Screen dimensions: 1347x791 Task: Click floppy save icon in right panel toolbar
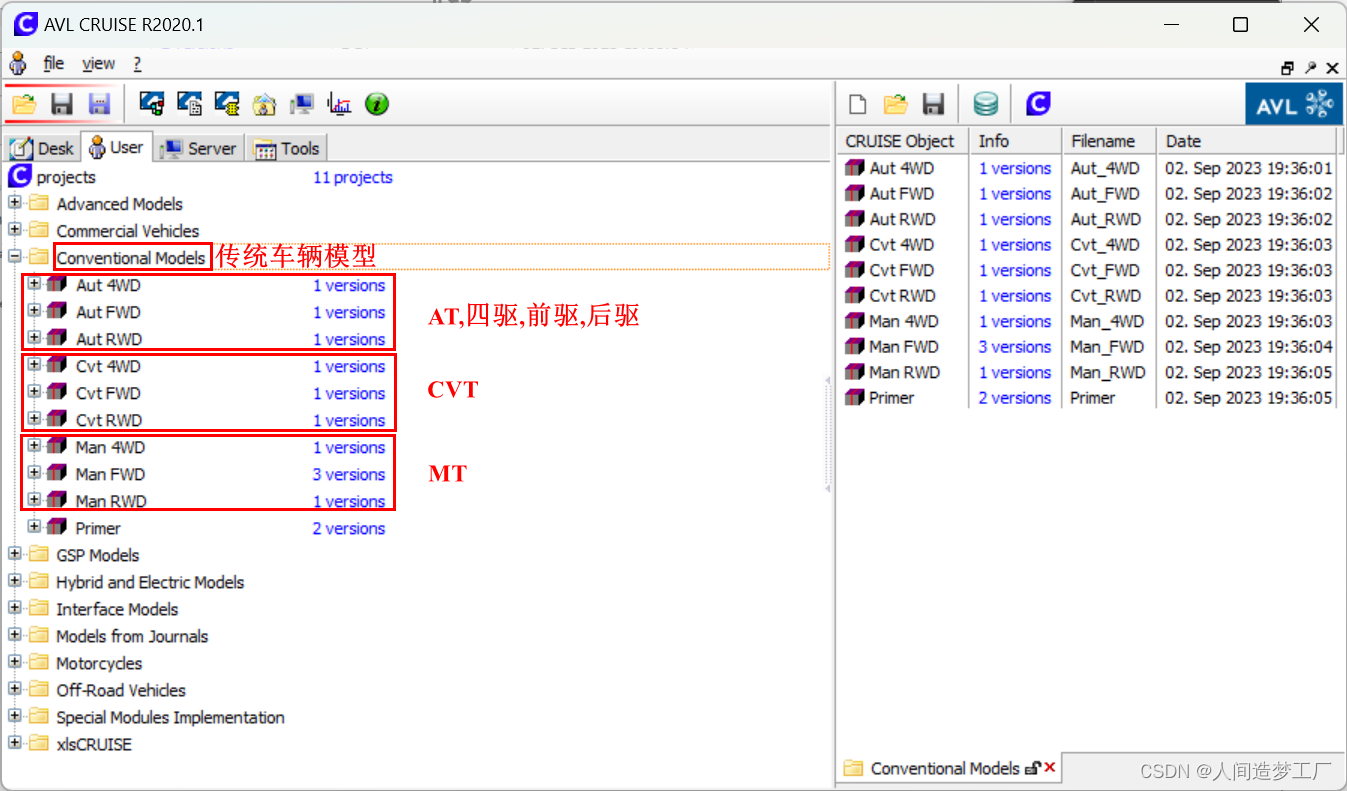point(933,104)
